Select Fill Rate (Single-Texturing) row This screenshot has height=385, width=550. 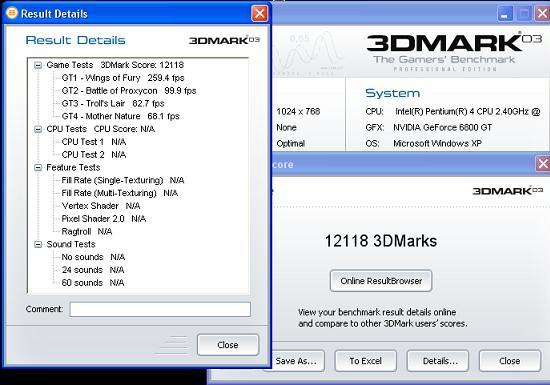[123, 180]
